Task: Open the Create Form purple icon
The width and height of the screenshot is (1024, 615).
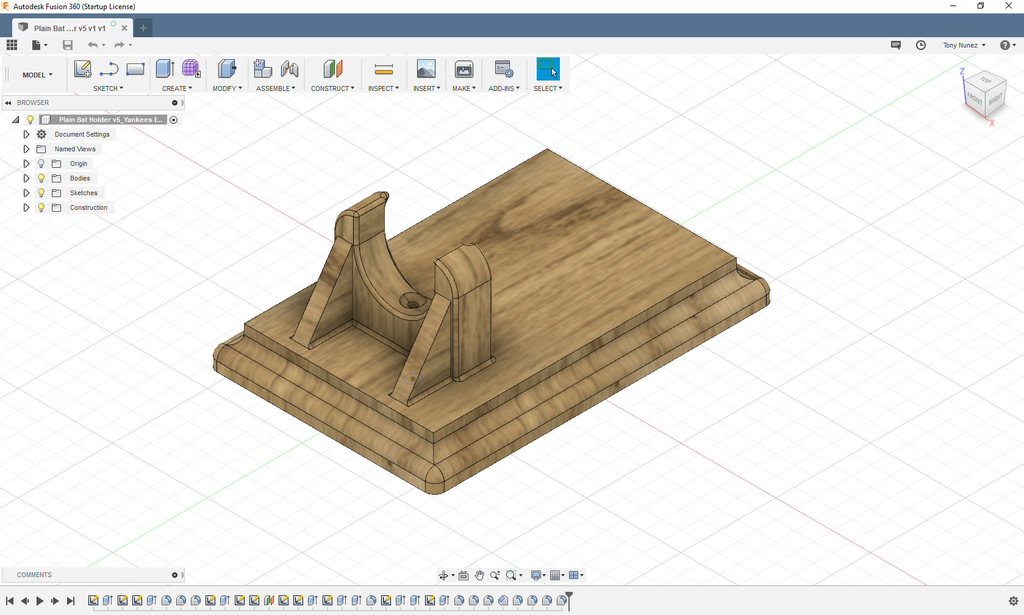Action: [x=191, y=69]
